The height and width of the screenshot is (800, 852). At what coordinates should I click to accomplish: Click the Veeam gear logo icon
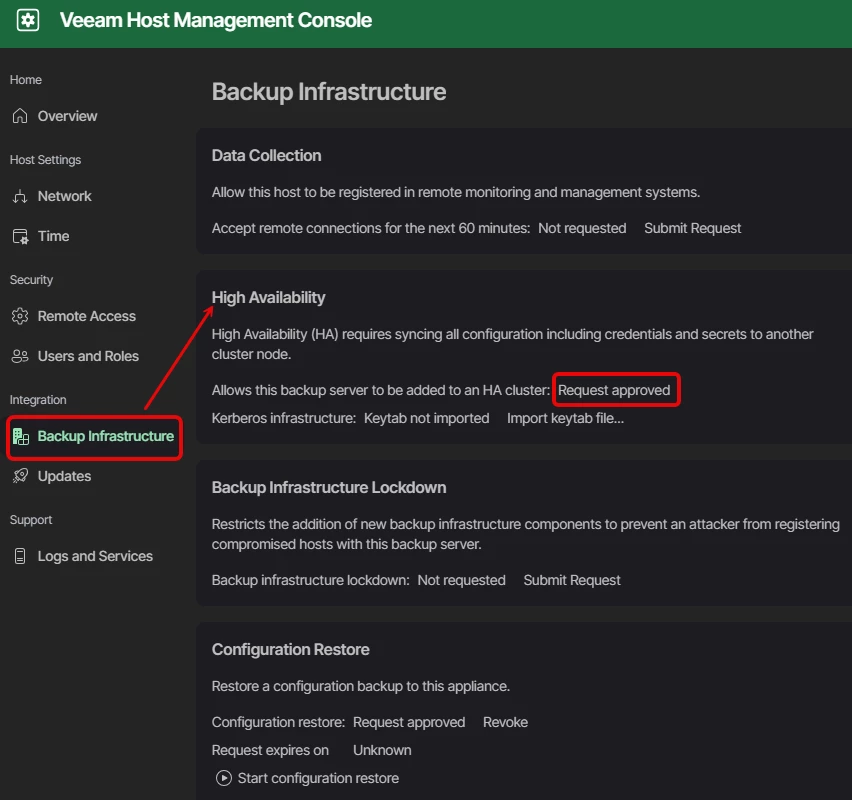pos(28,20)
